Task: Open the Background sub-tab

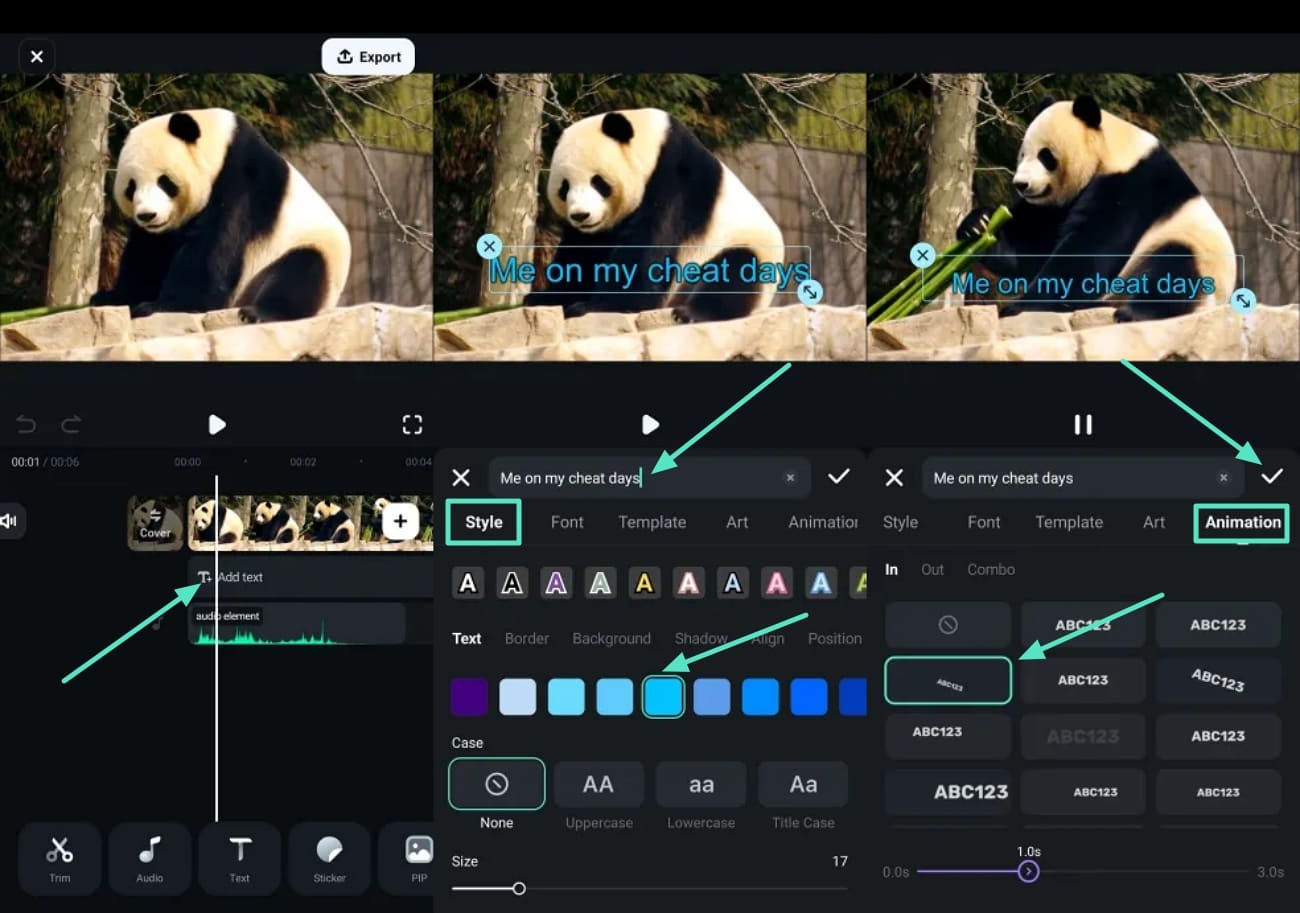Action: pos(611,638)
